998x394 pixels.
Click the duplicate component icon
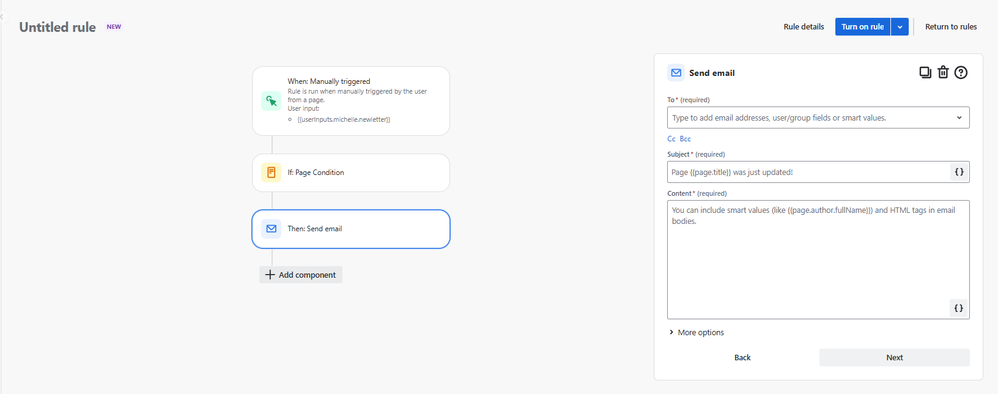[925, 73]
